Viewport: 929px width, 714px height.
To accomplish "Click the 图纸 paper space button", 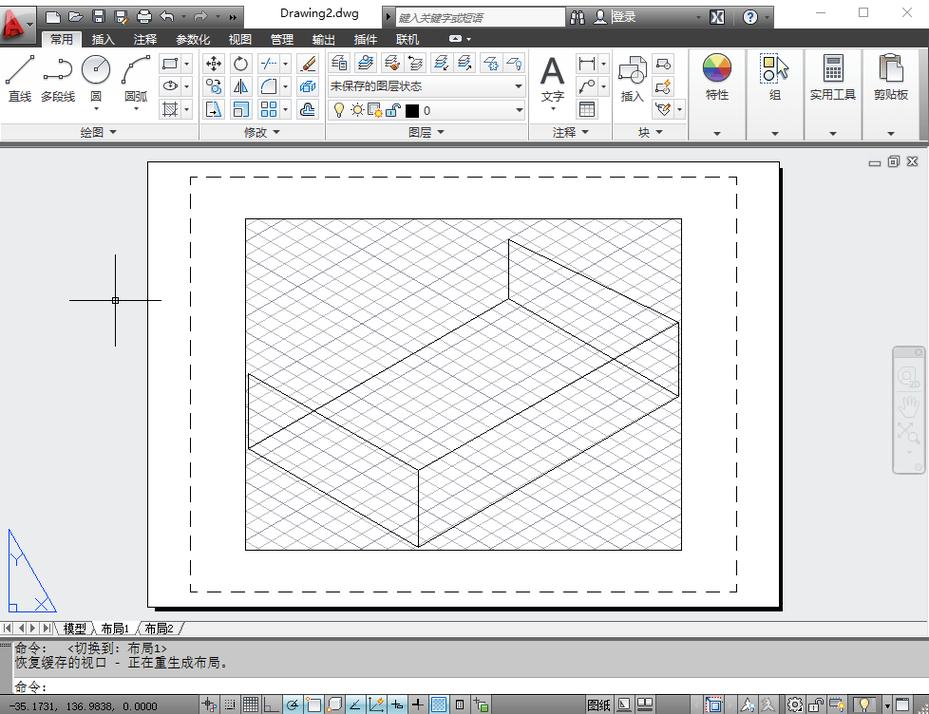I will (x=598, y=705).
